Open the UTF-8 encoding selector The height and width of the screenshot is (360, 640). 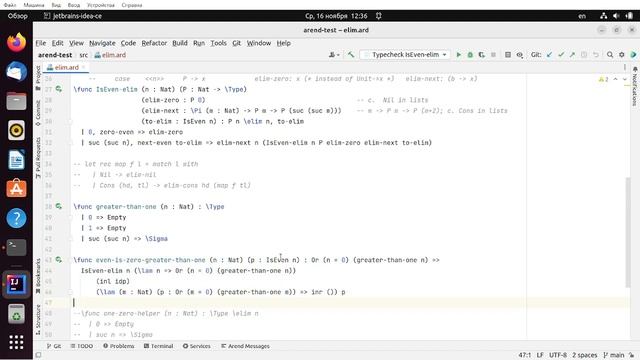(558, 355)
